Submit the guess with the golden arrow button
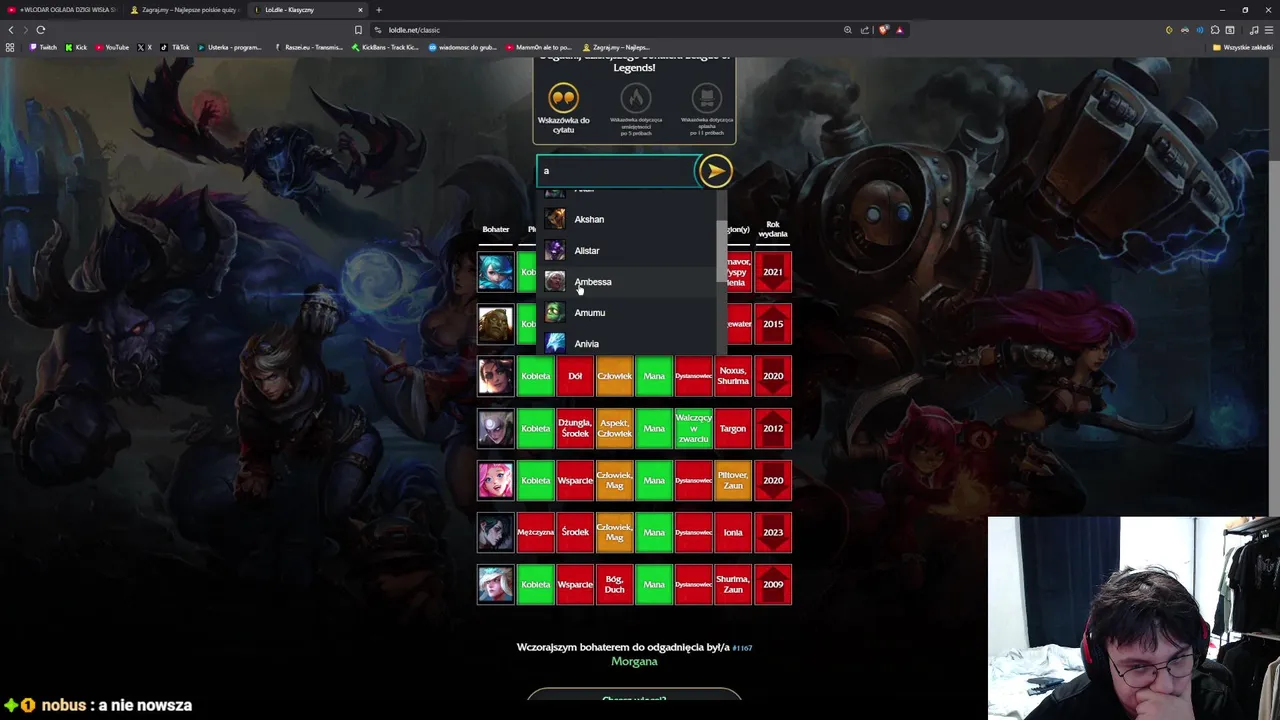1280x720 pixels. point(715,171)
